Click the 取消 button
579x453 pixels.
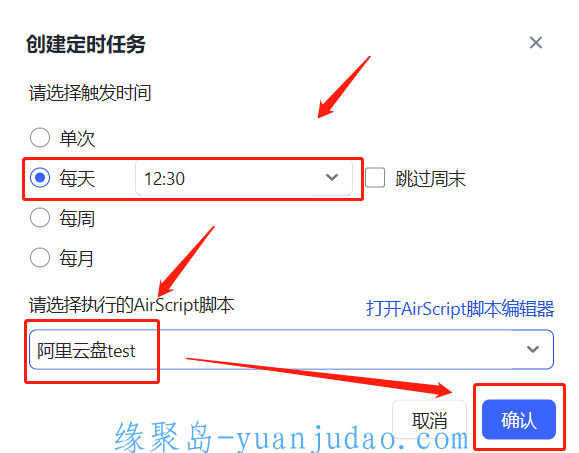(x=429, y=420)
